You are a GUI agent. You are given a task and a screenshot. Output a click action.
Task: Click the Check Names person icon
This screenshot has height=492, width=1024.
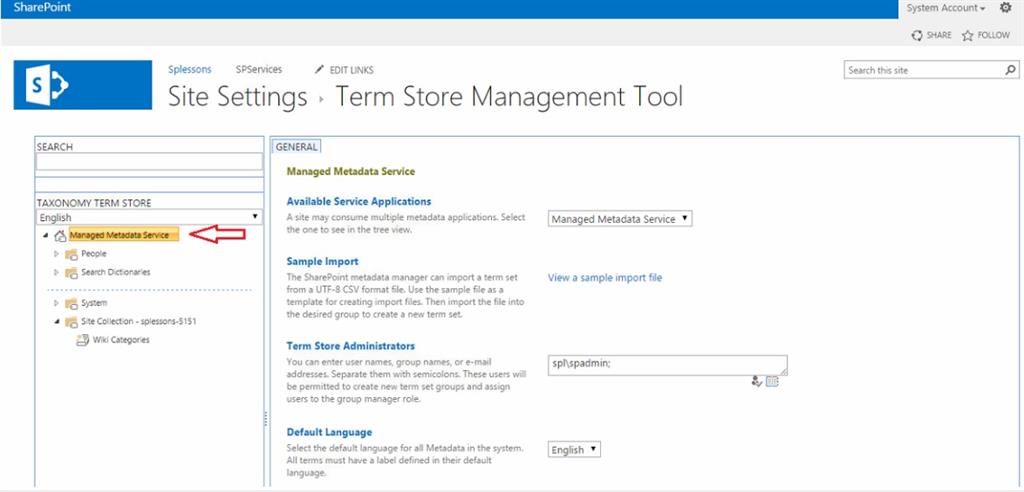[757, 381]
